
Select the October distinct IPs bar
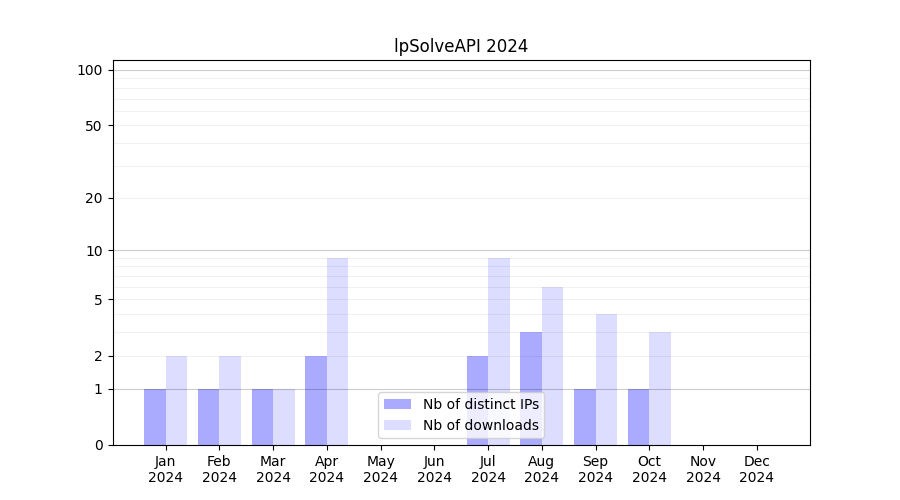coord(638,417)
